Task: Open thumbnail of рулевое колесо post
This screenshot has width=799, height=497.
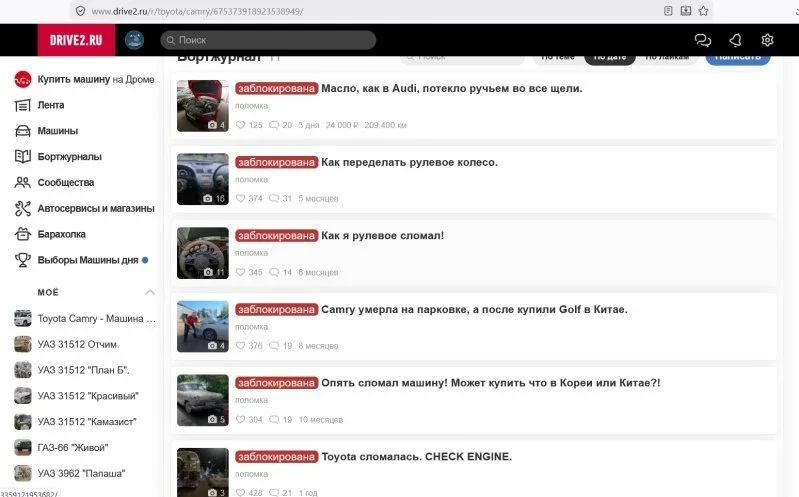Action: [203, 179]
